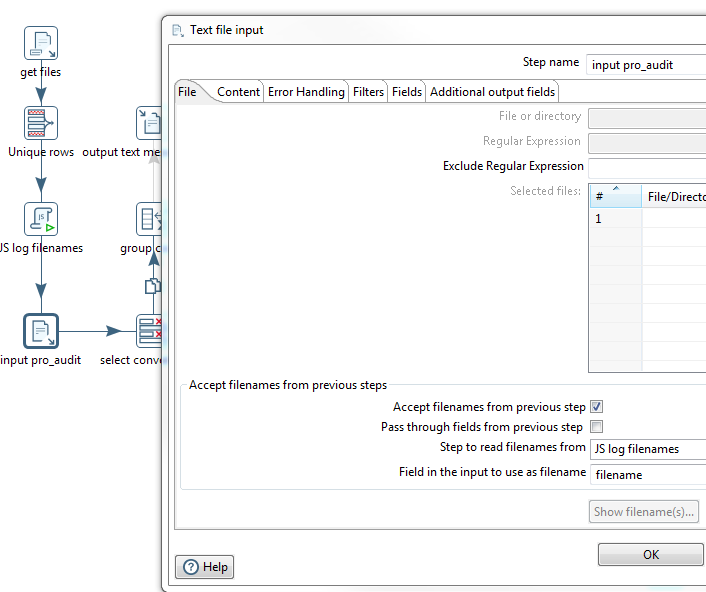The width and height of the screenshot is (706, 592).
Task: Select the 'input pro_audit' step icon
Action: pyautogui.click(x=41, y=331)
